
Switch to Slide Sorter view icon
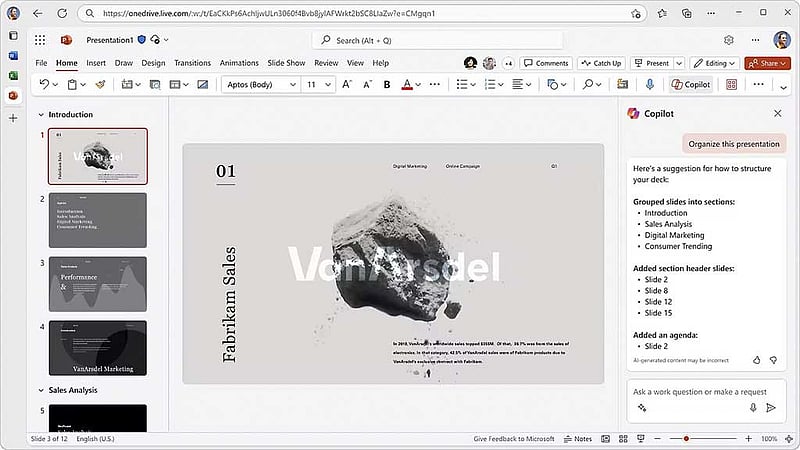pyautogui.click(x=623, y=439)
